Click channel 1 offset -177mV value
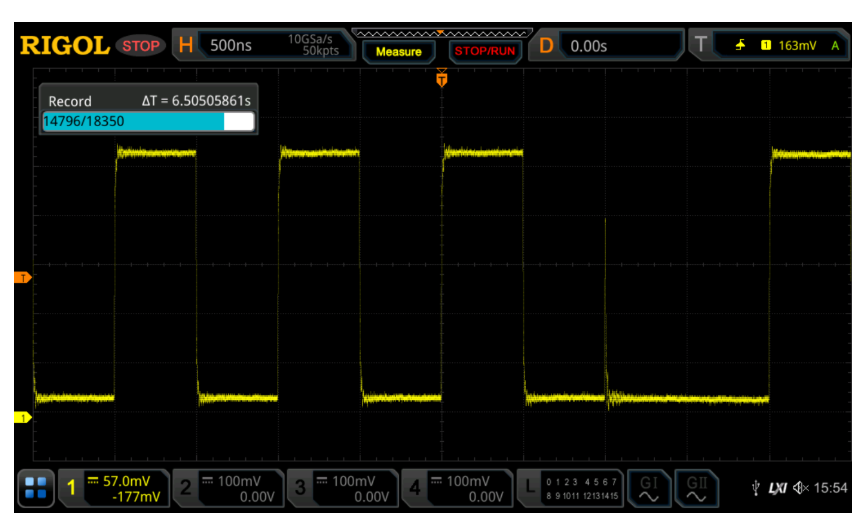This screenshot has width=865, height=528. click(x=136, y=497)
